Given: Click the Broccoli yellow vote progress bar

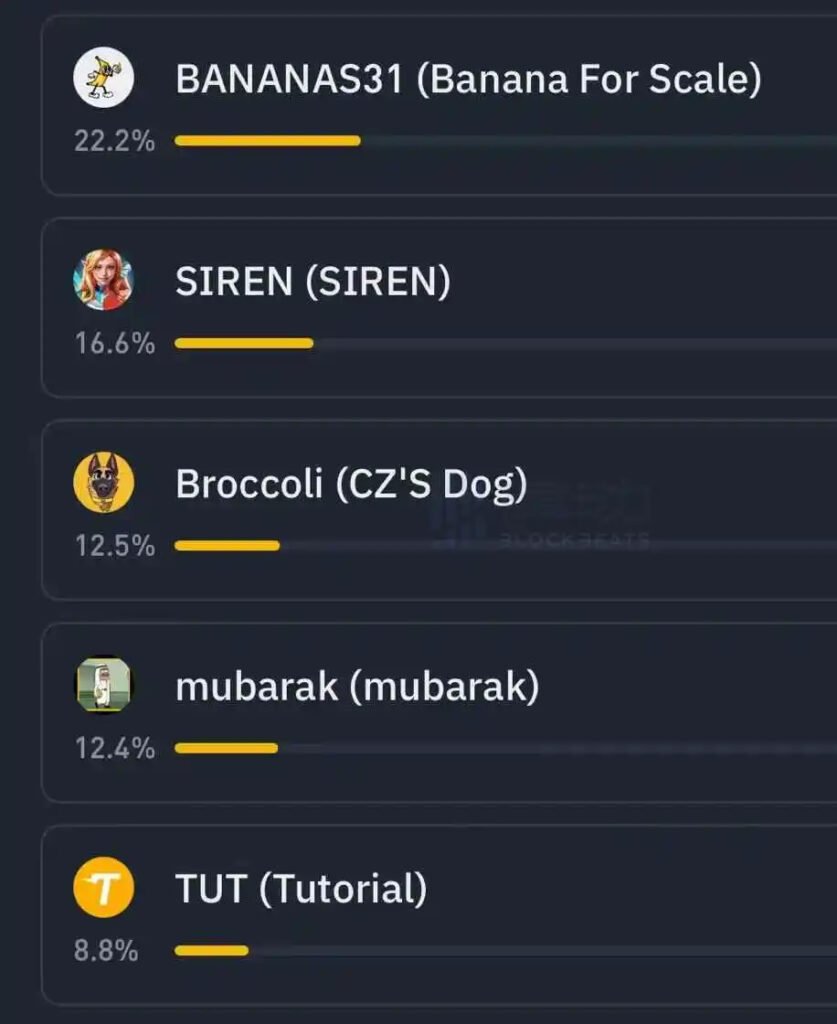Looking at the screenshot, I should [227, 545].
